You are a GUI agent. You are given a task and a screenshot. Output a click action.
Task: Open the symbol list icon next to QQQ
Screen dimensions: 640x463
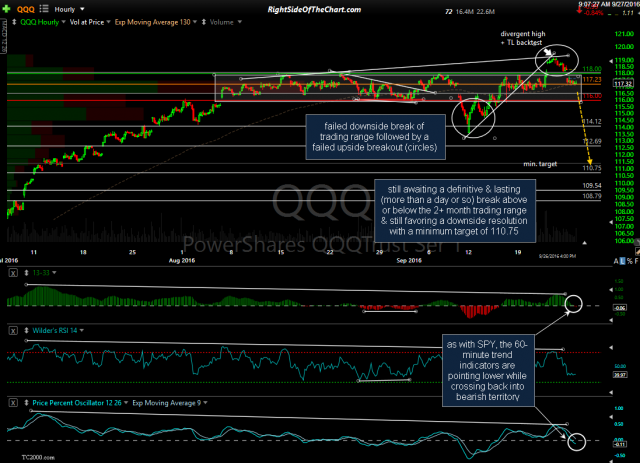tap(44, 9)
